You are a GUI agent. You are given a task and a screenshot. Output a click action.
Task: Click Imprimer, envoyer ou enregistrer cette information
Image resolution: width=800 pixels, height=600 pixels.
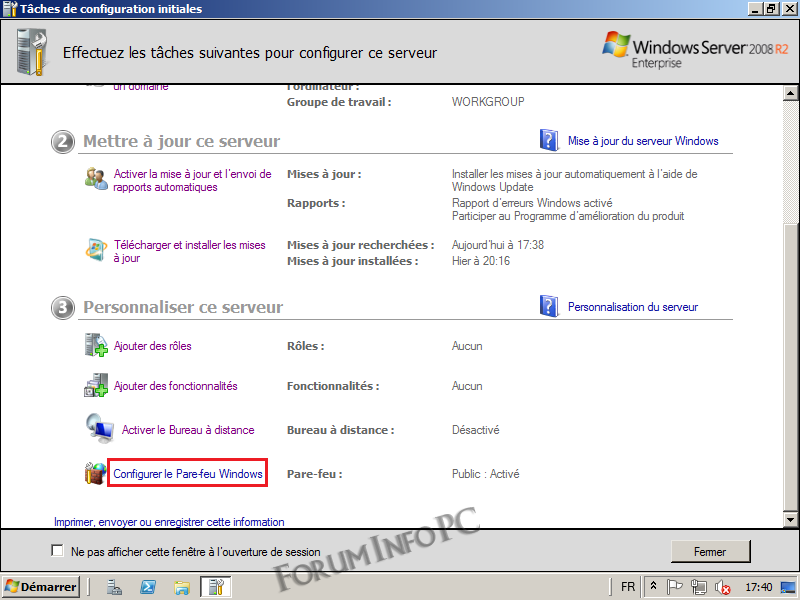coord(169,522)
